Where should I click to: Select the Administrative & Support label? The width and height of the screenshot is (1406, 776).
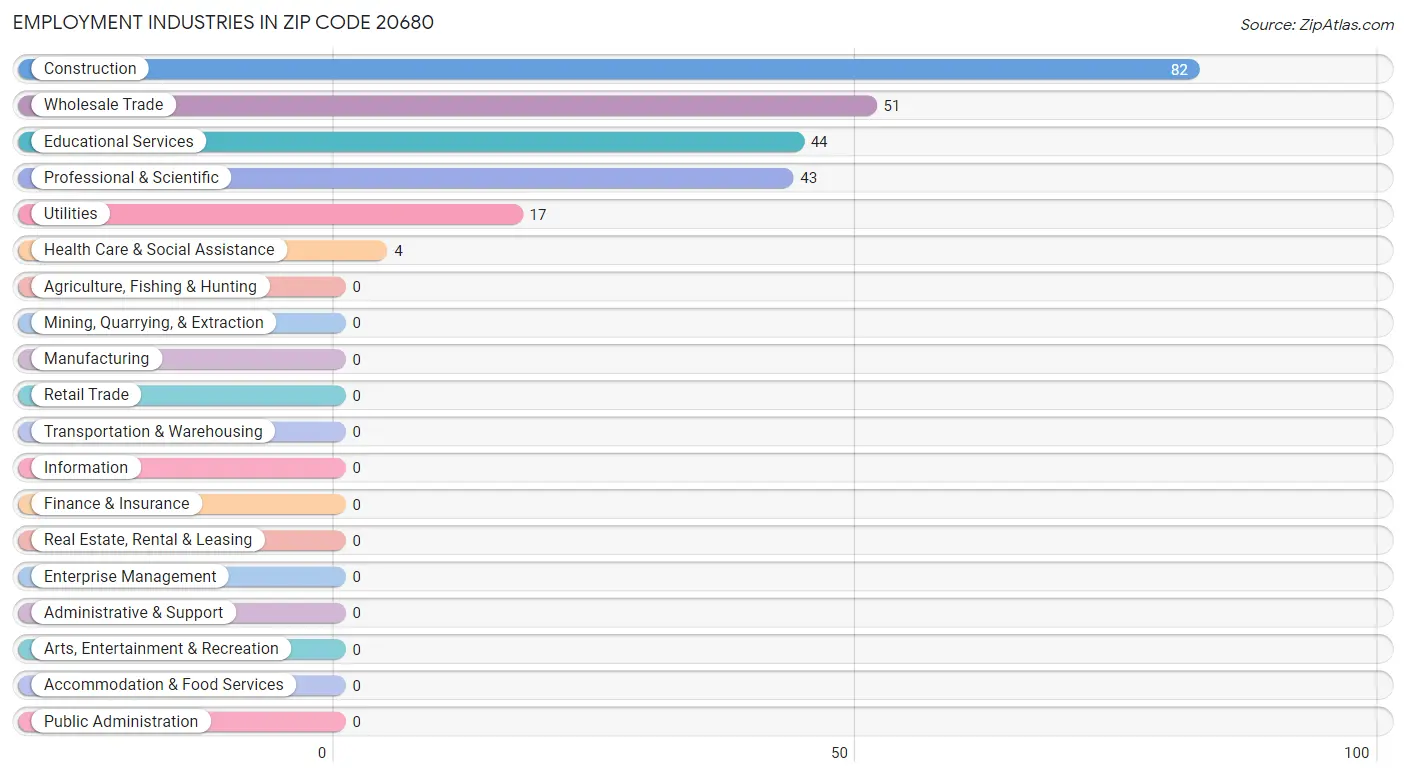click(134, 613)
